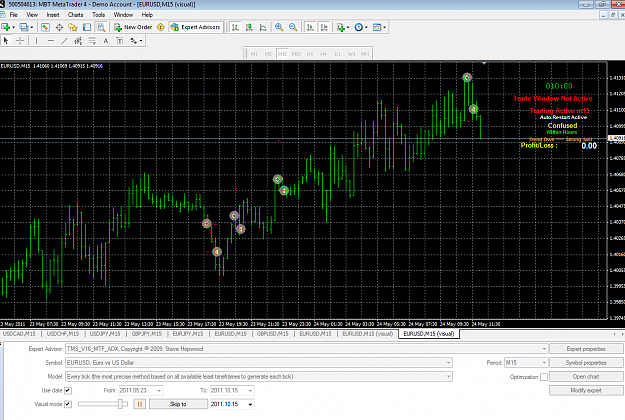625x420 pixels.
Task: Click the Zoom Out magnifier icon
Action: click(293, 27)
